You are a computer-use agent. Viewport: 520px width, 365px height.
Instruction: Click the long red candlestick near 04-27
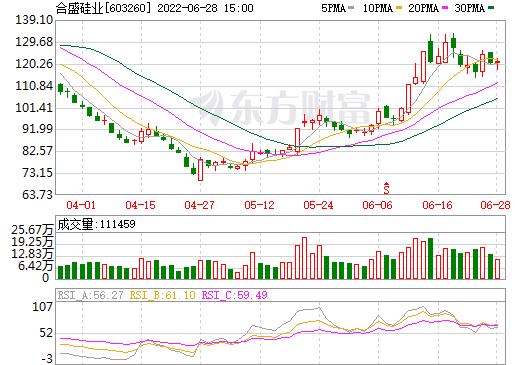(x=200, y=170)
